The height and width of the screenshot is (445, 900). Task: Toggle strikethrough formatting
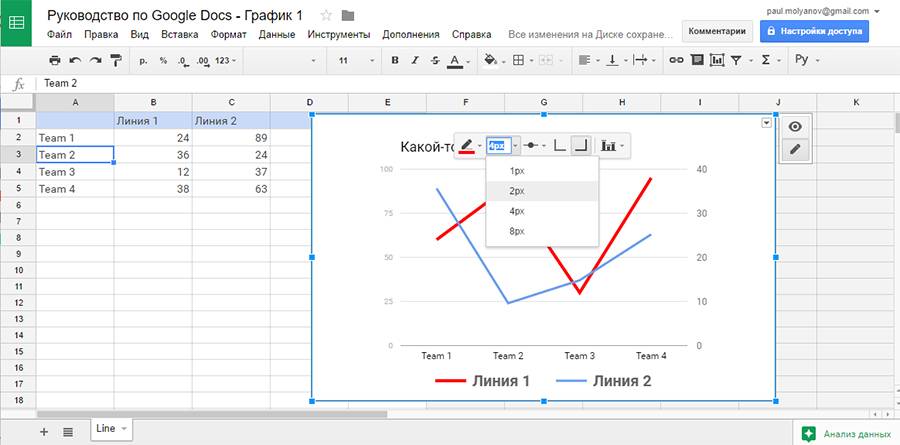click(435, 60)
